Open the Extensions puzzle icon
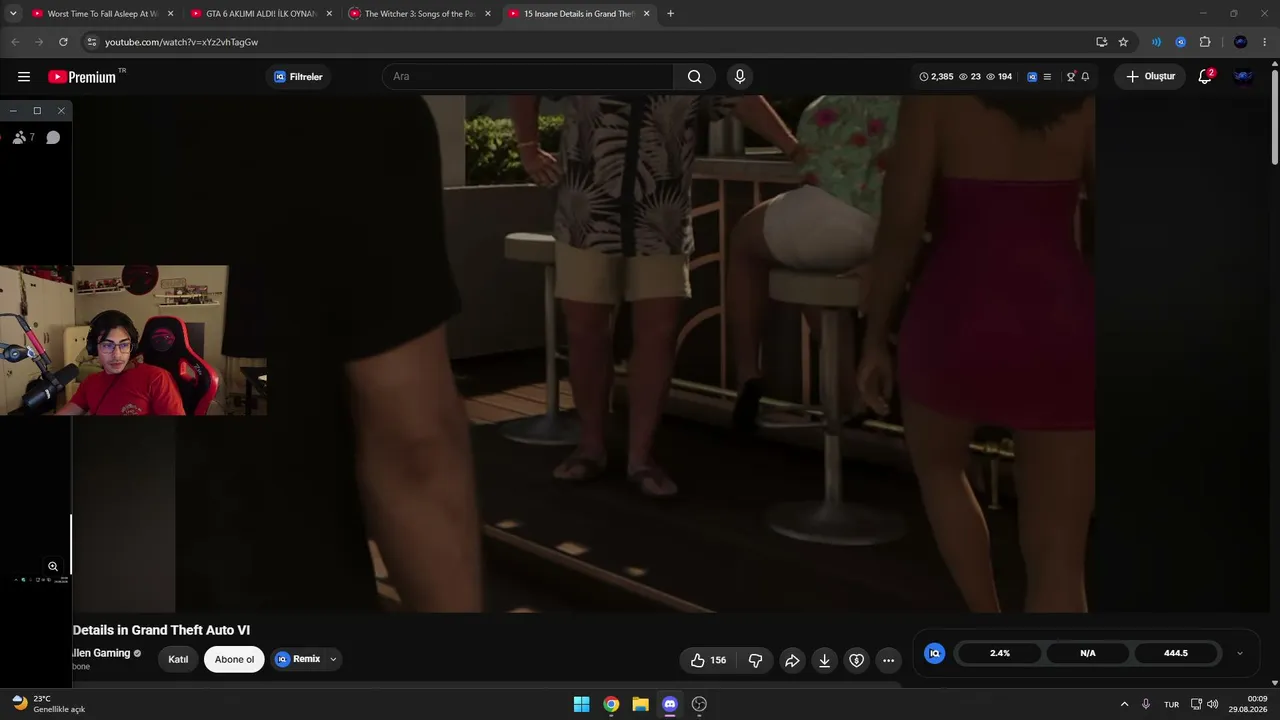Image resolution: width=1280 pixels, height=720 pixels. pos(1205,42)
